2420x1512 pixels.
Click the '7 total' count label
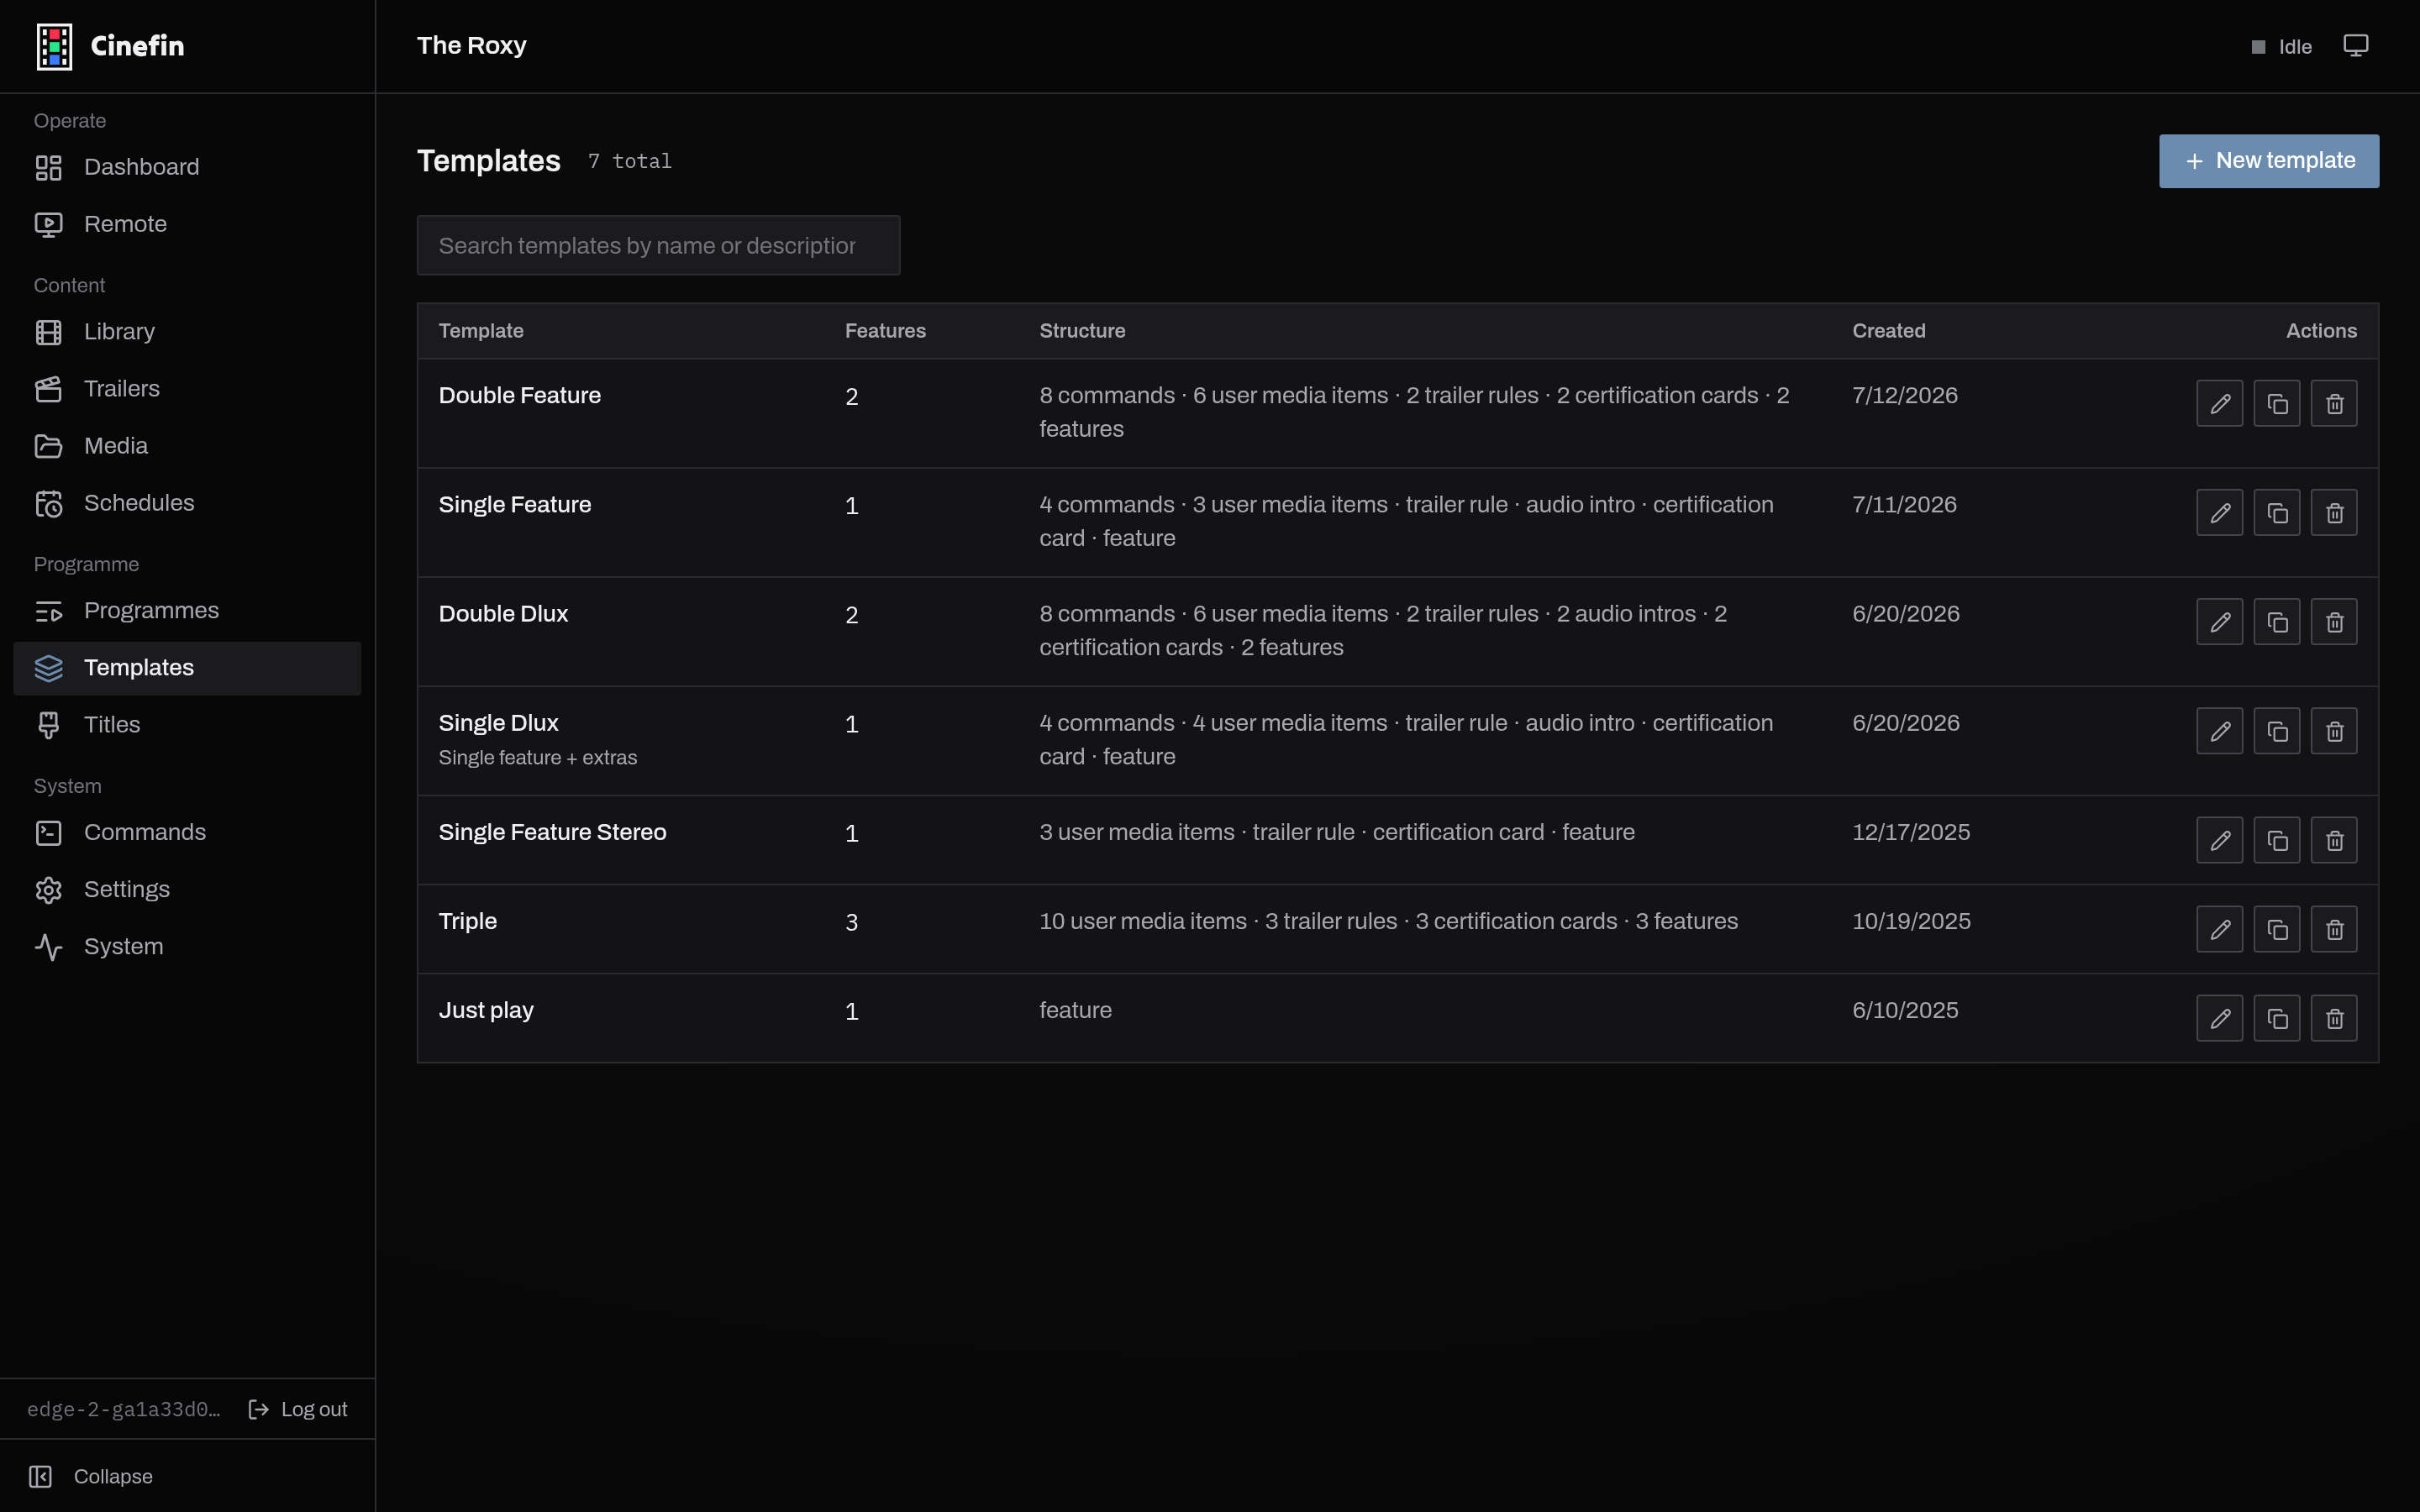[x=629, y=161]
